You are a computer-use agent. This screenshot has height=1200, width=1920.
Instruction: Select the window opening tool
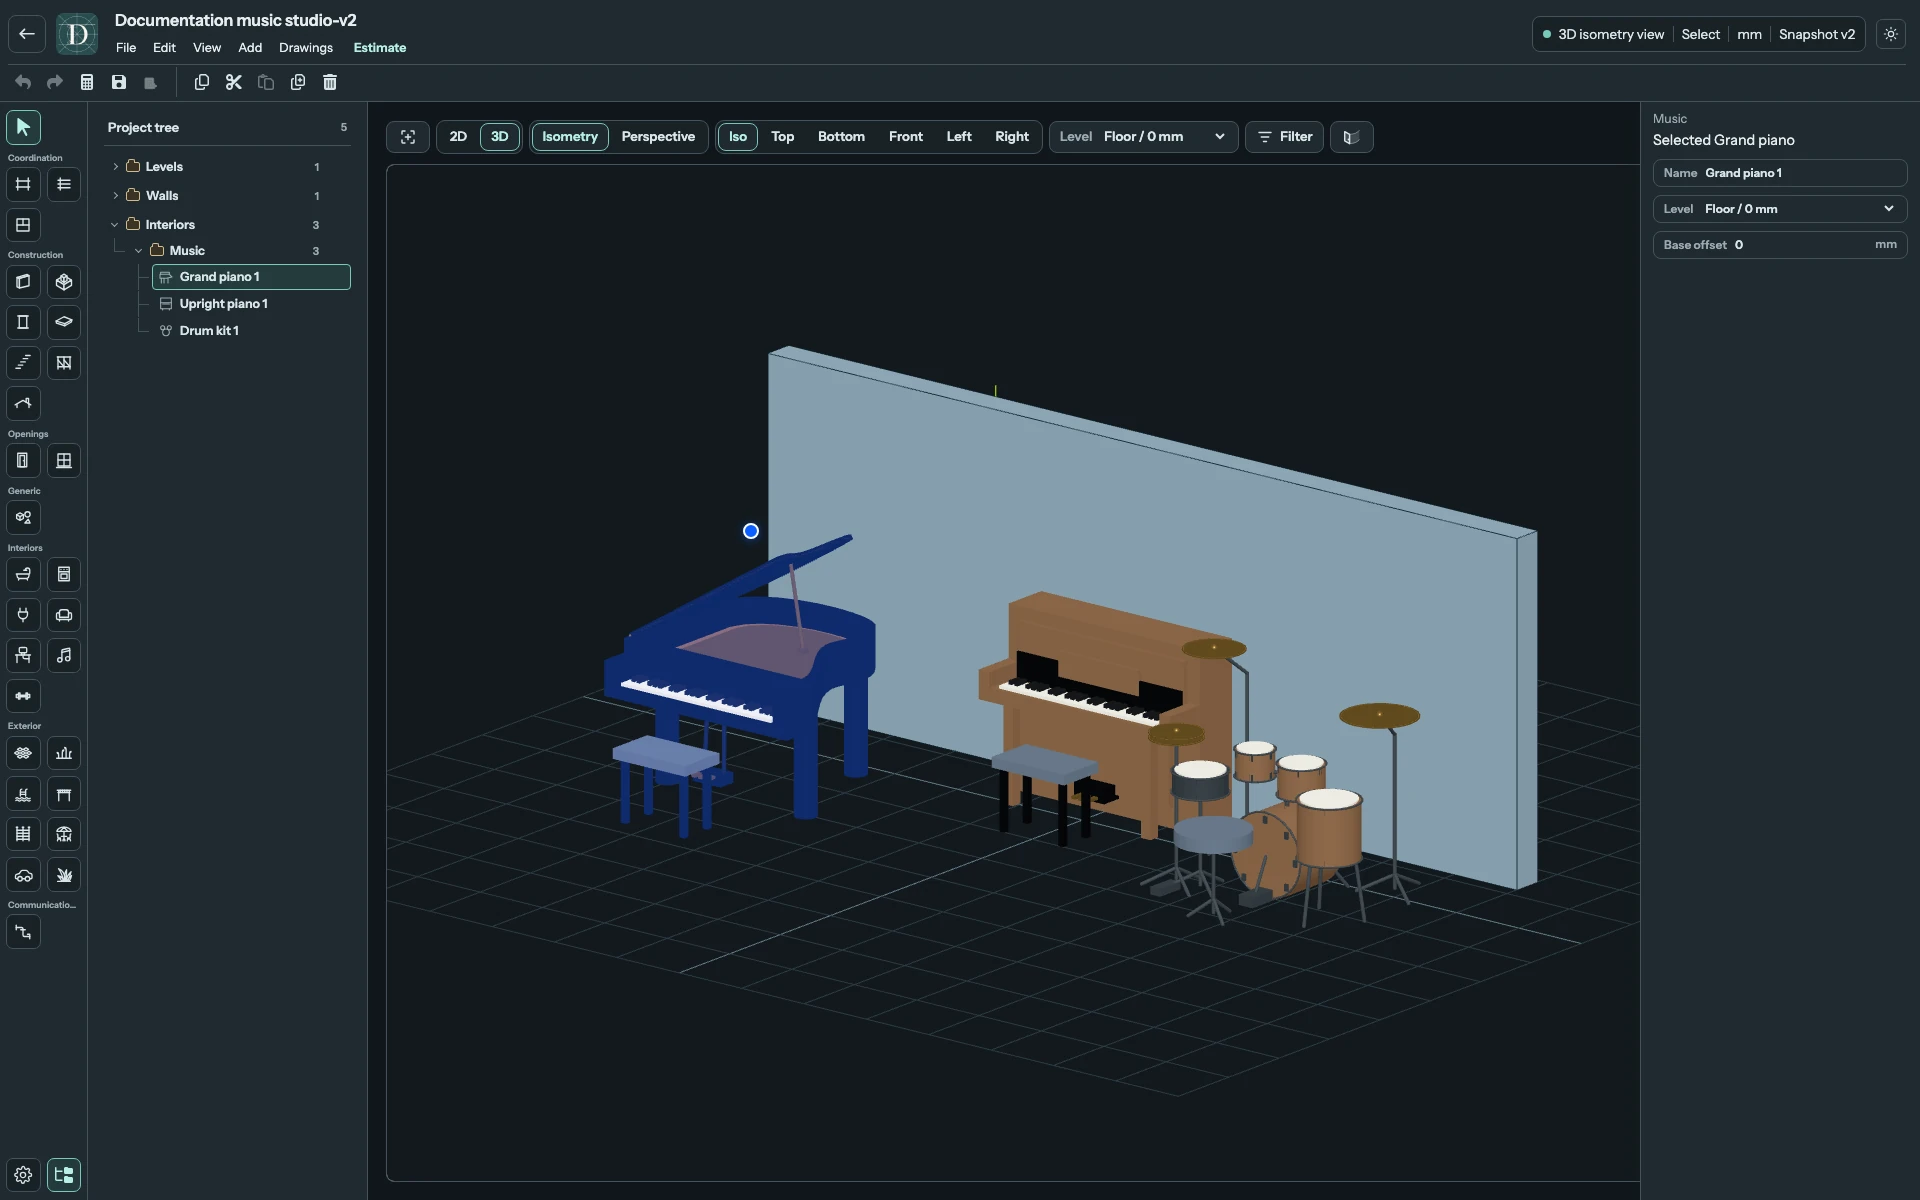click(64, 461)
